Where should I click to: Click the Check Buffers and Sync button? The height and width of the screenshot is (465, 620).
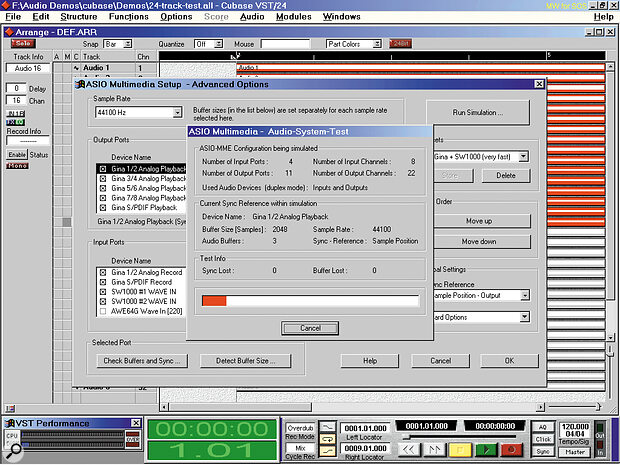142,361
